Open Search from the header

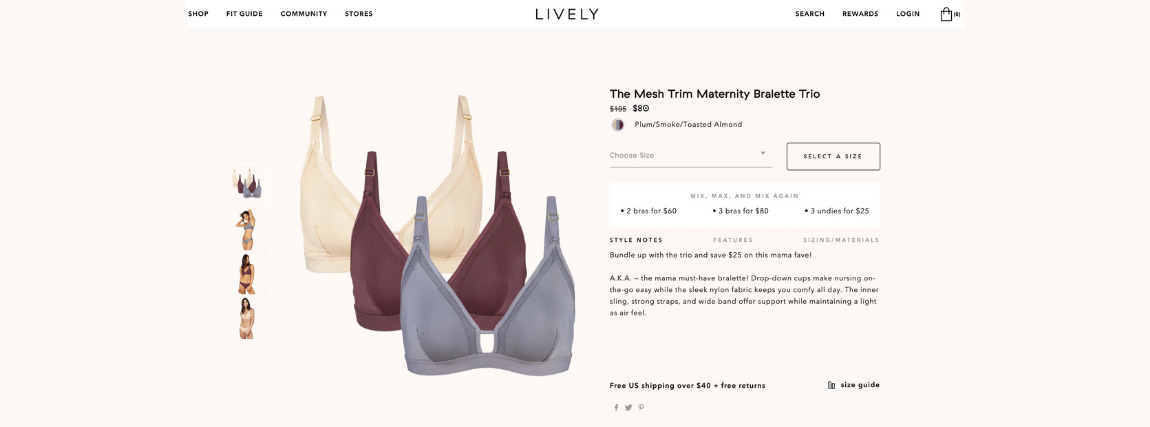[x=810, y=14]
